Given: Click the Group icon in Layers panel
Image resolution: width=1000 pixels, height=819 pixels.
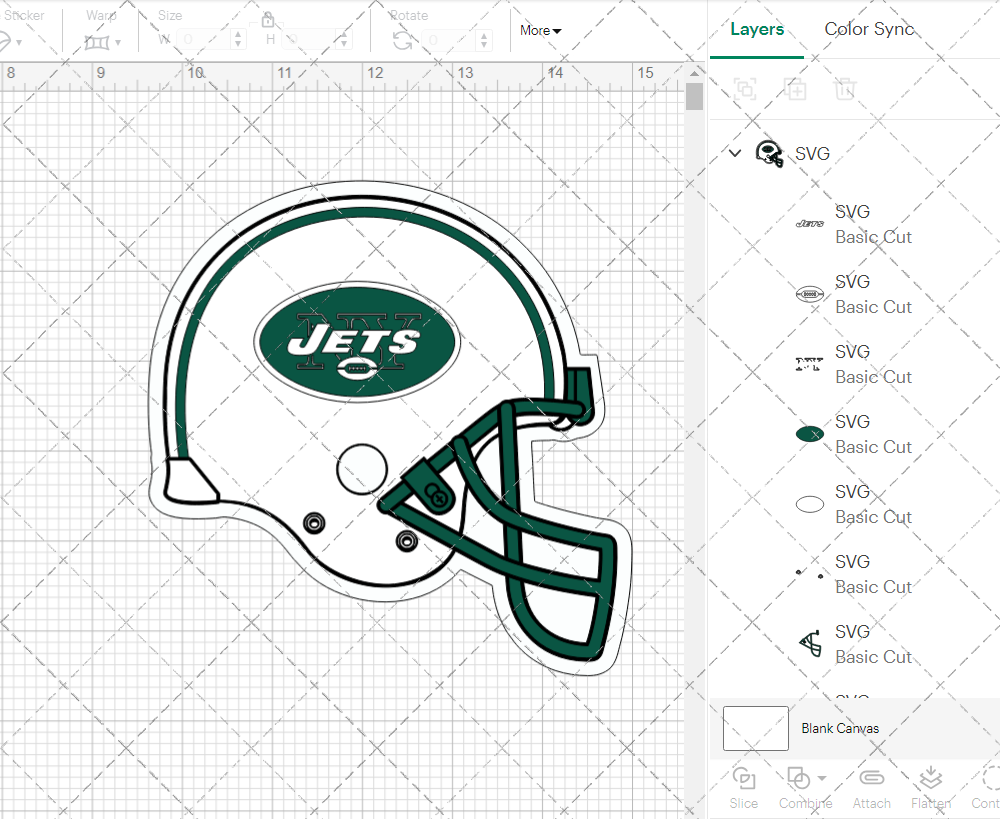Looking at the screenshot, I should pyautogui.click(x=744, y=89).
